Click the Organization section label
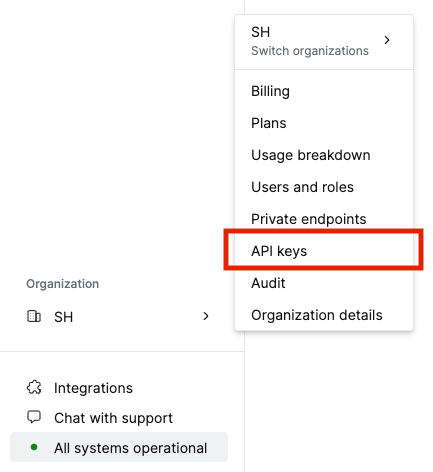Viewport: 433px width, 472px height. (x=63, y=284)
